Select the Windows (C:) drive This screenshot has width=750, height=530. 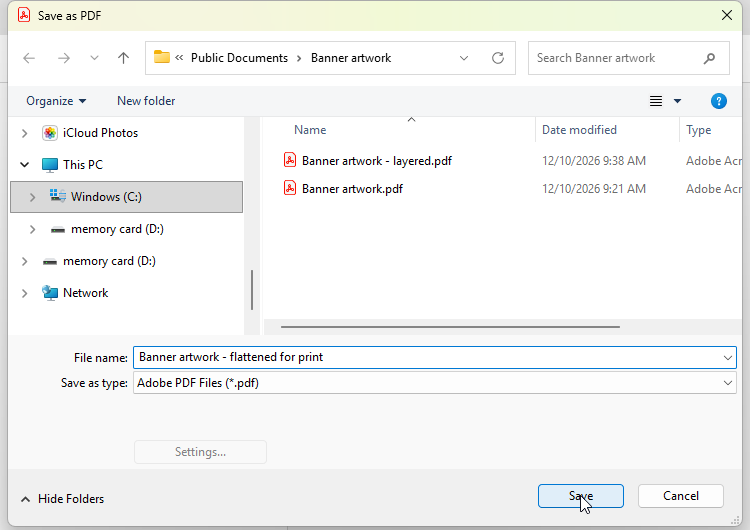coord(126,197)
